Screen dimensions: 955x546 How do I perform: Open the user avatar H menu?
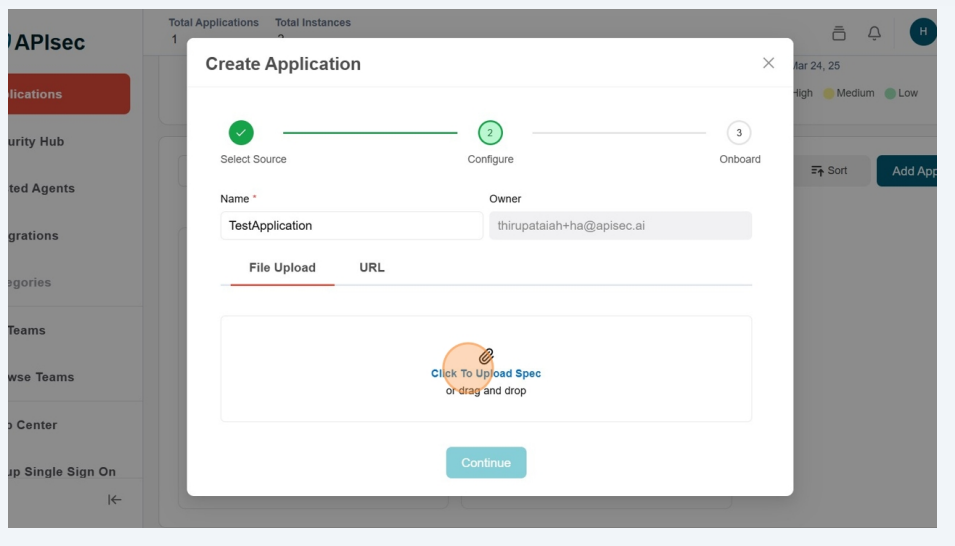click(x=922, y=32)
